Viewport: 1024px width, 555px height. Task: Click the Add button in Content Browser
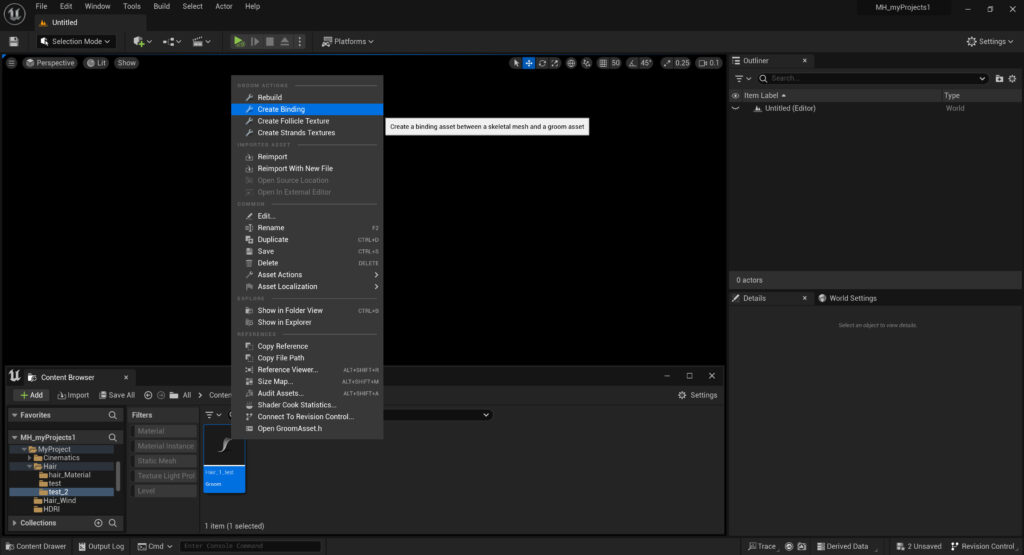click(31, 395)
